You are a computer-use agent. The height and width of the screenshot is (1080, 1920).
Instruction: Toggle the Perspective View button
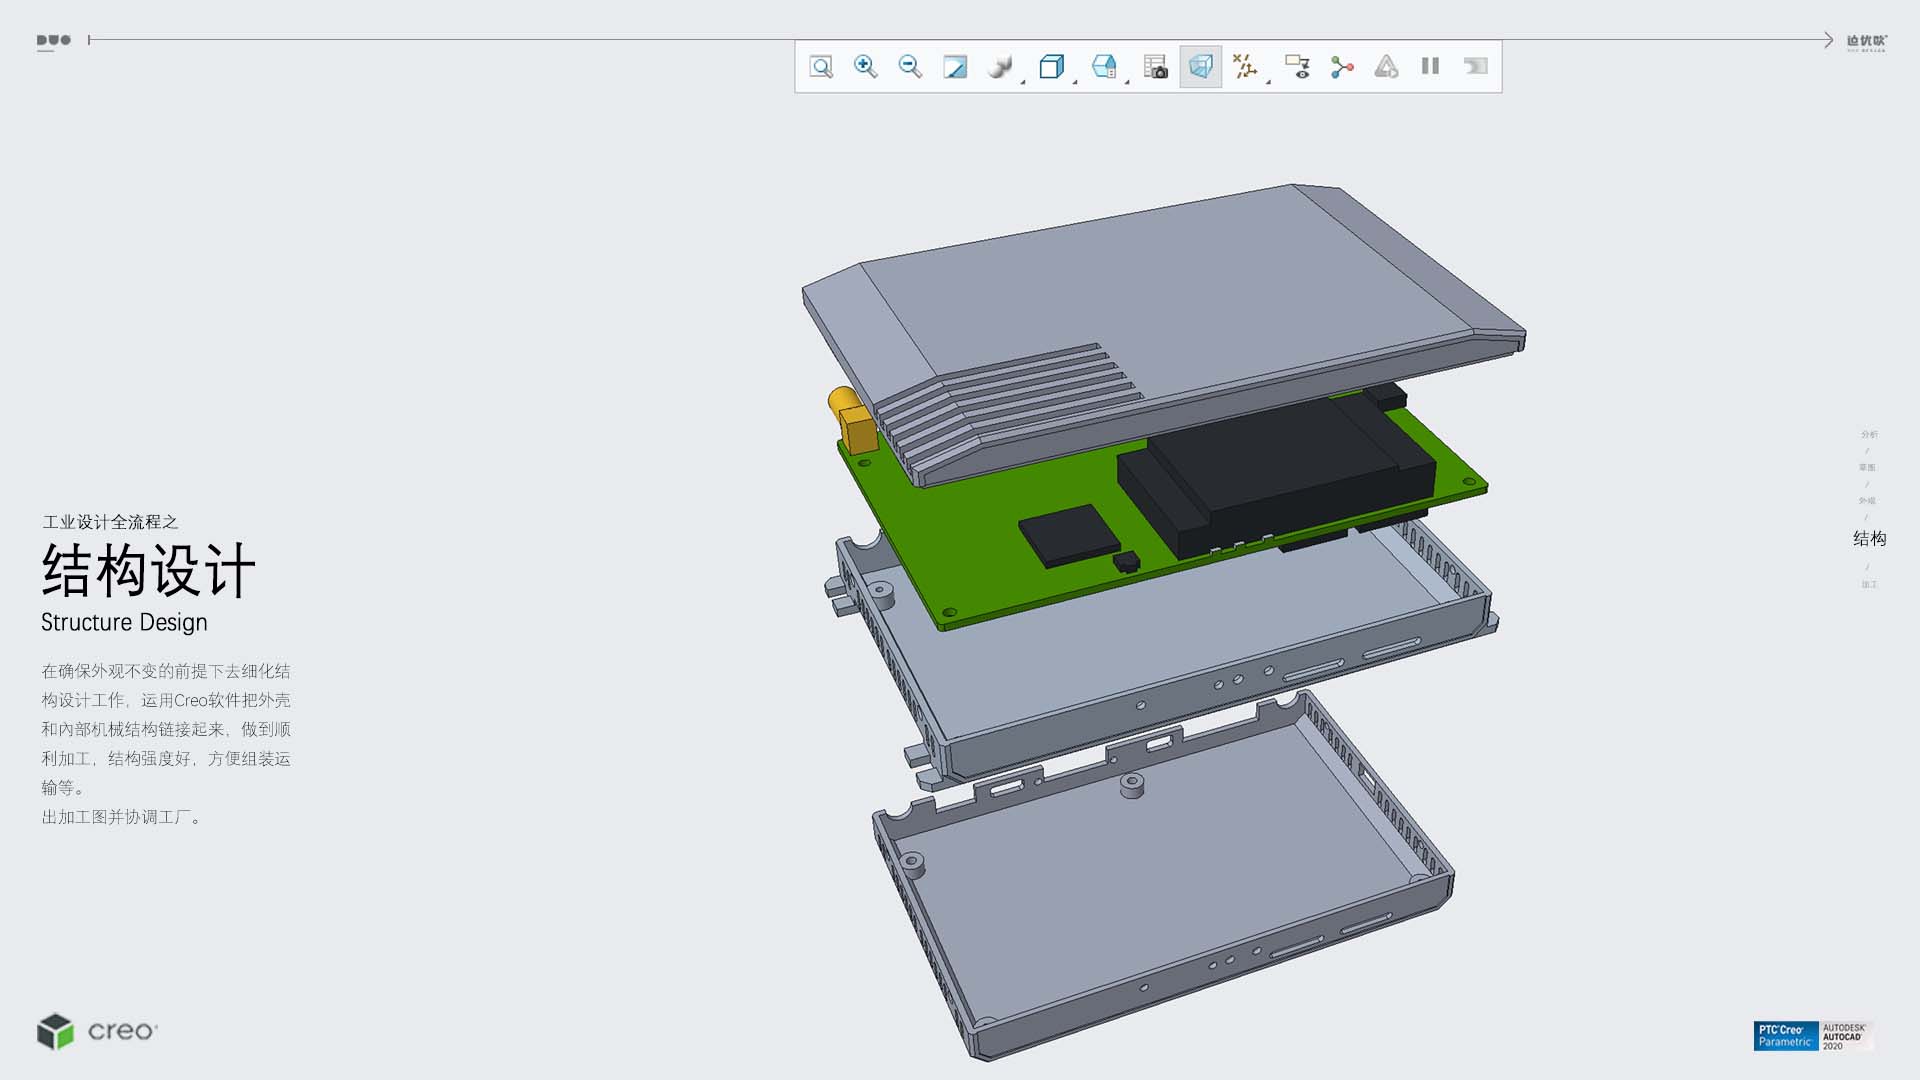pyautogui.click(x=1200, y=67)
